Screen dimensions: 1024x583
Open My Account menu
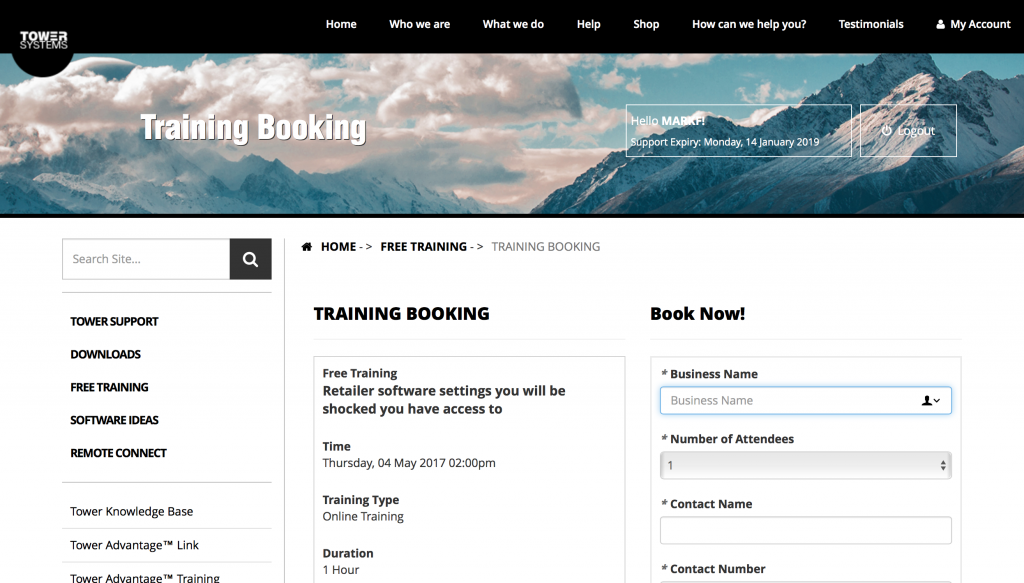click(x=973, y=24)
